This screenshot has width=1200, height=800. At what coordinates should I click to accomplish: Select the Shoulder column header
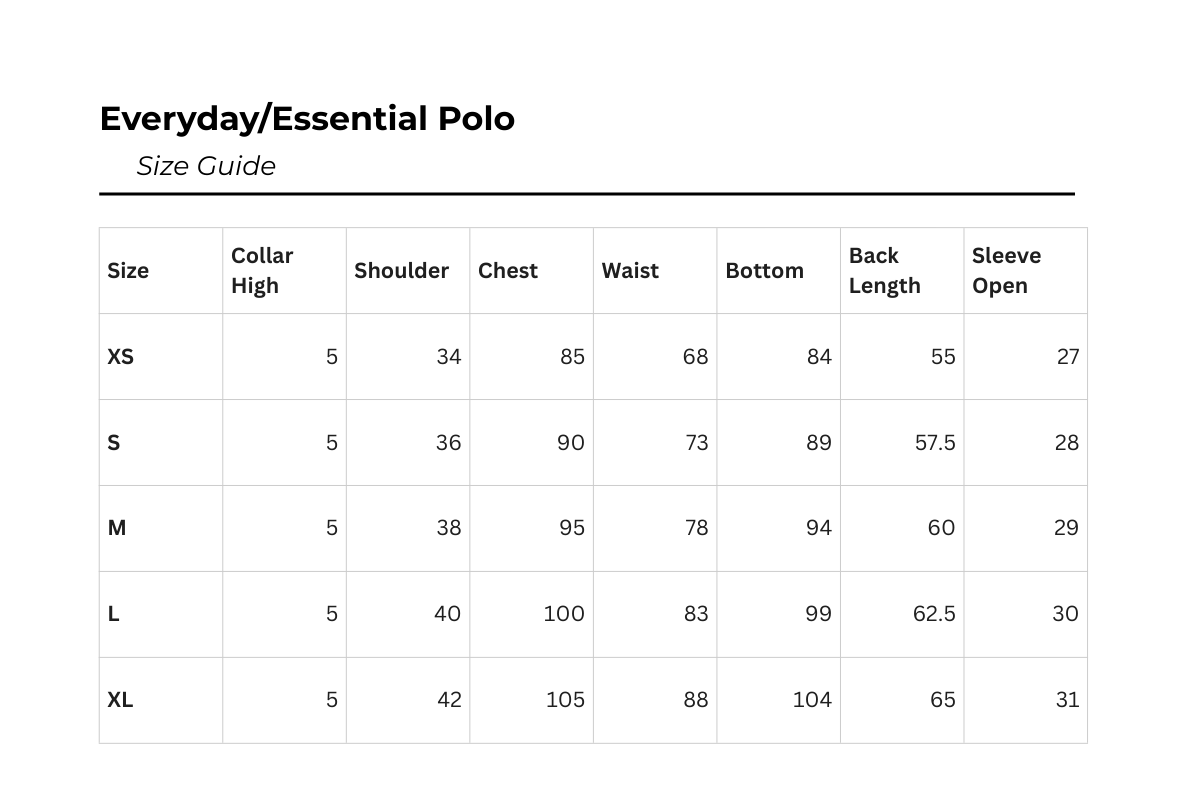point(401,270)
